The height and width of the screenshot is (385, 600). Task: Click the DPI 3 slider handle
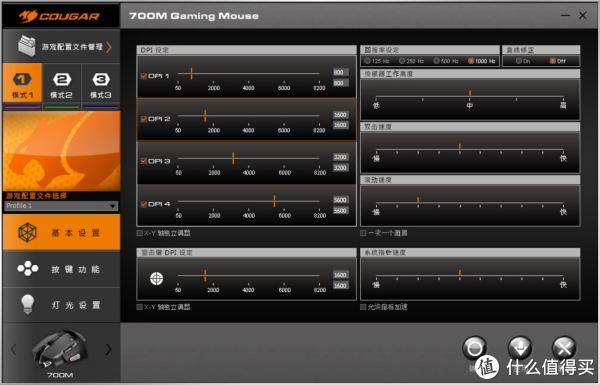point(233,158)
